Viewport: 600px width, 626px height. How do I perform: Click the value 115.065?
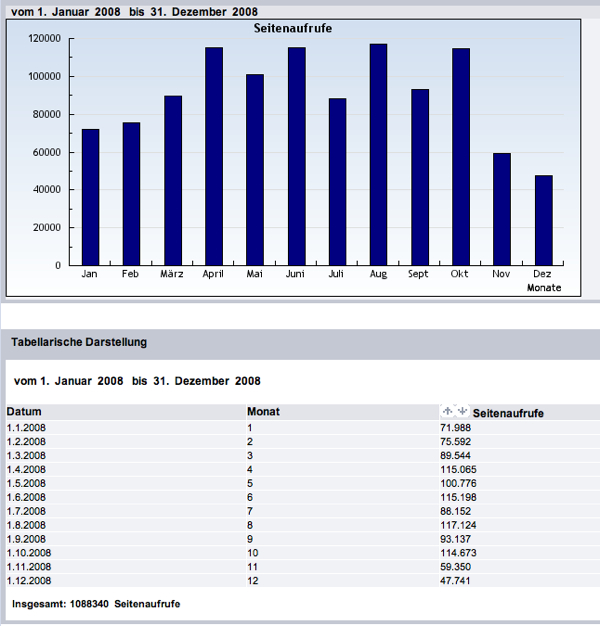(x=458, y=470)
